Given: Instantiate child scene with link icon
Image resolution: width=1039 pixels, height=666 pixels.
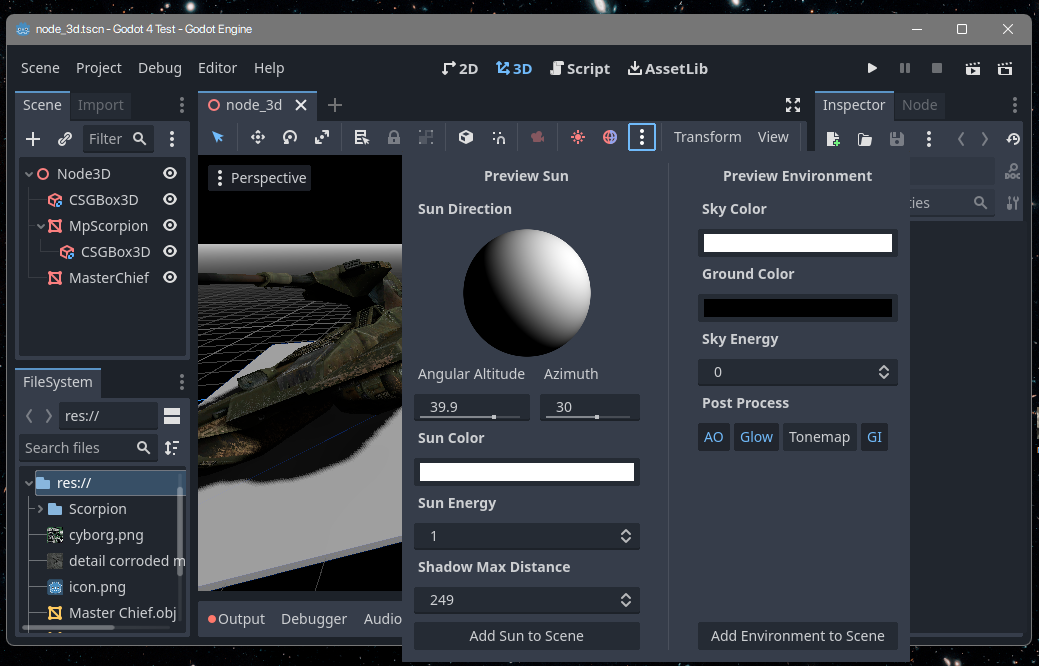Looking at the screenshot, I should click(x=64, y=139).
